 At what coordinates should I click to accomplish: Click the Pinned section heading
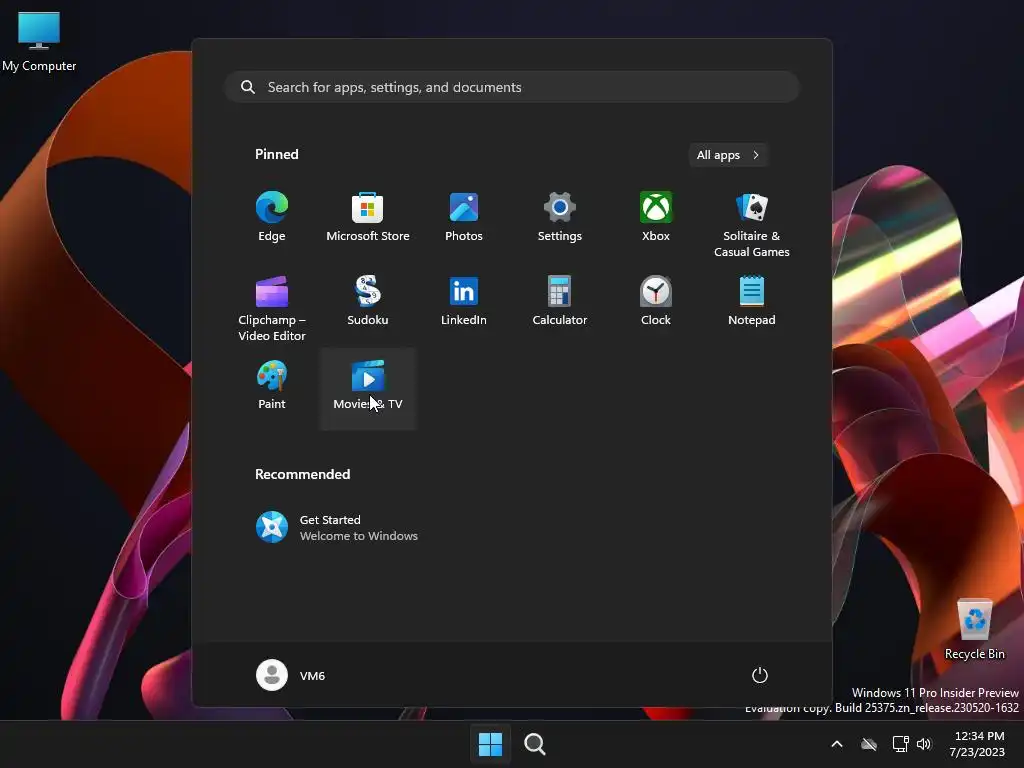[277, 154]
